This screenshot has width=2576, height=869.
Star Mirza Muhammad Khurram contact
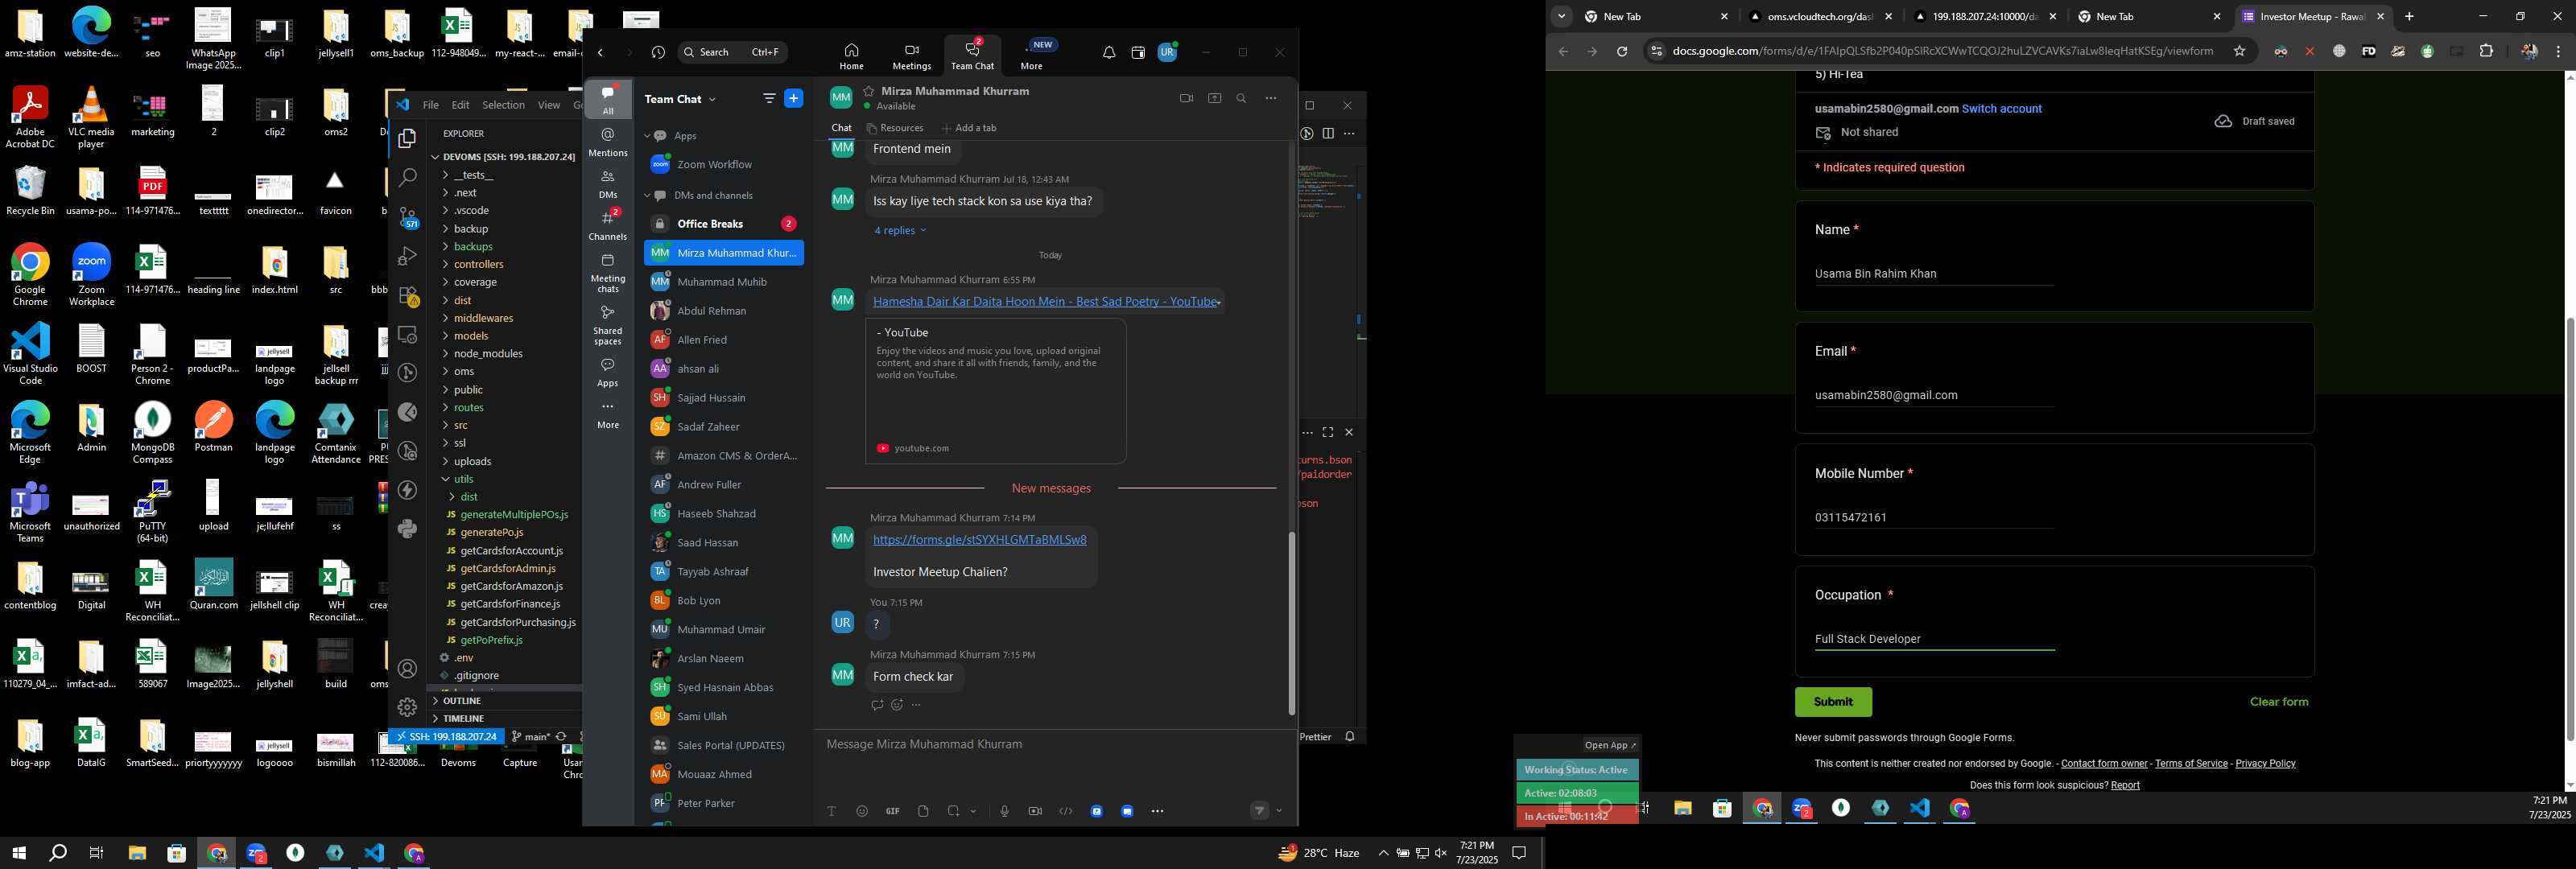pos(869,91)
